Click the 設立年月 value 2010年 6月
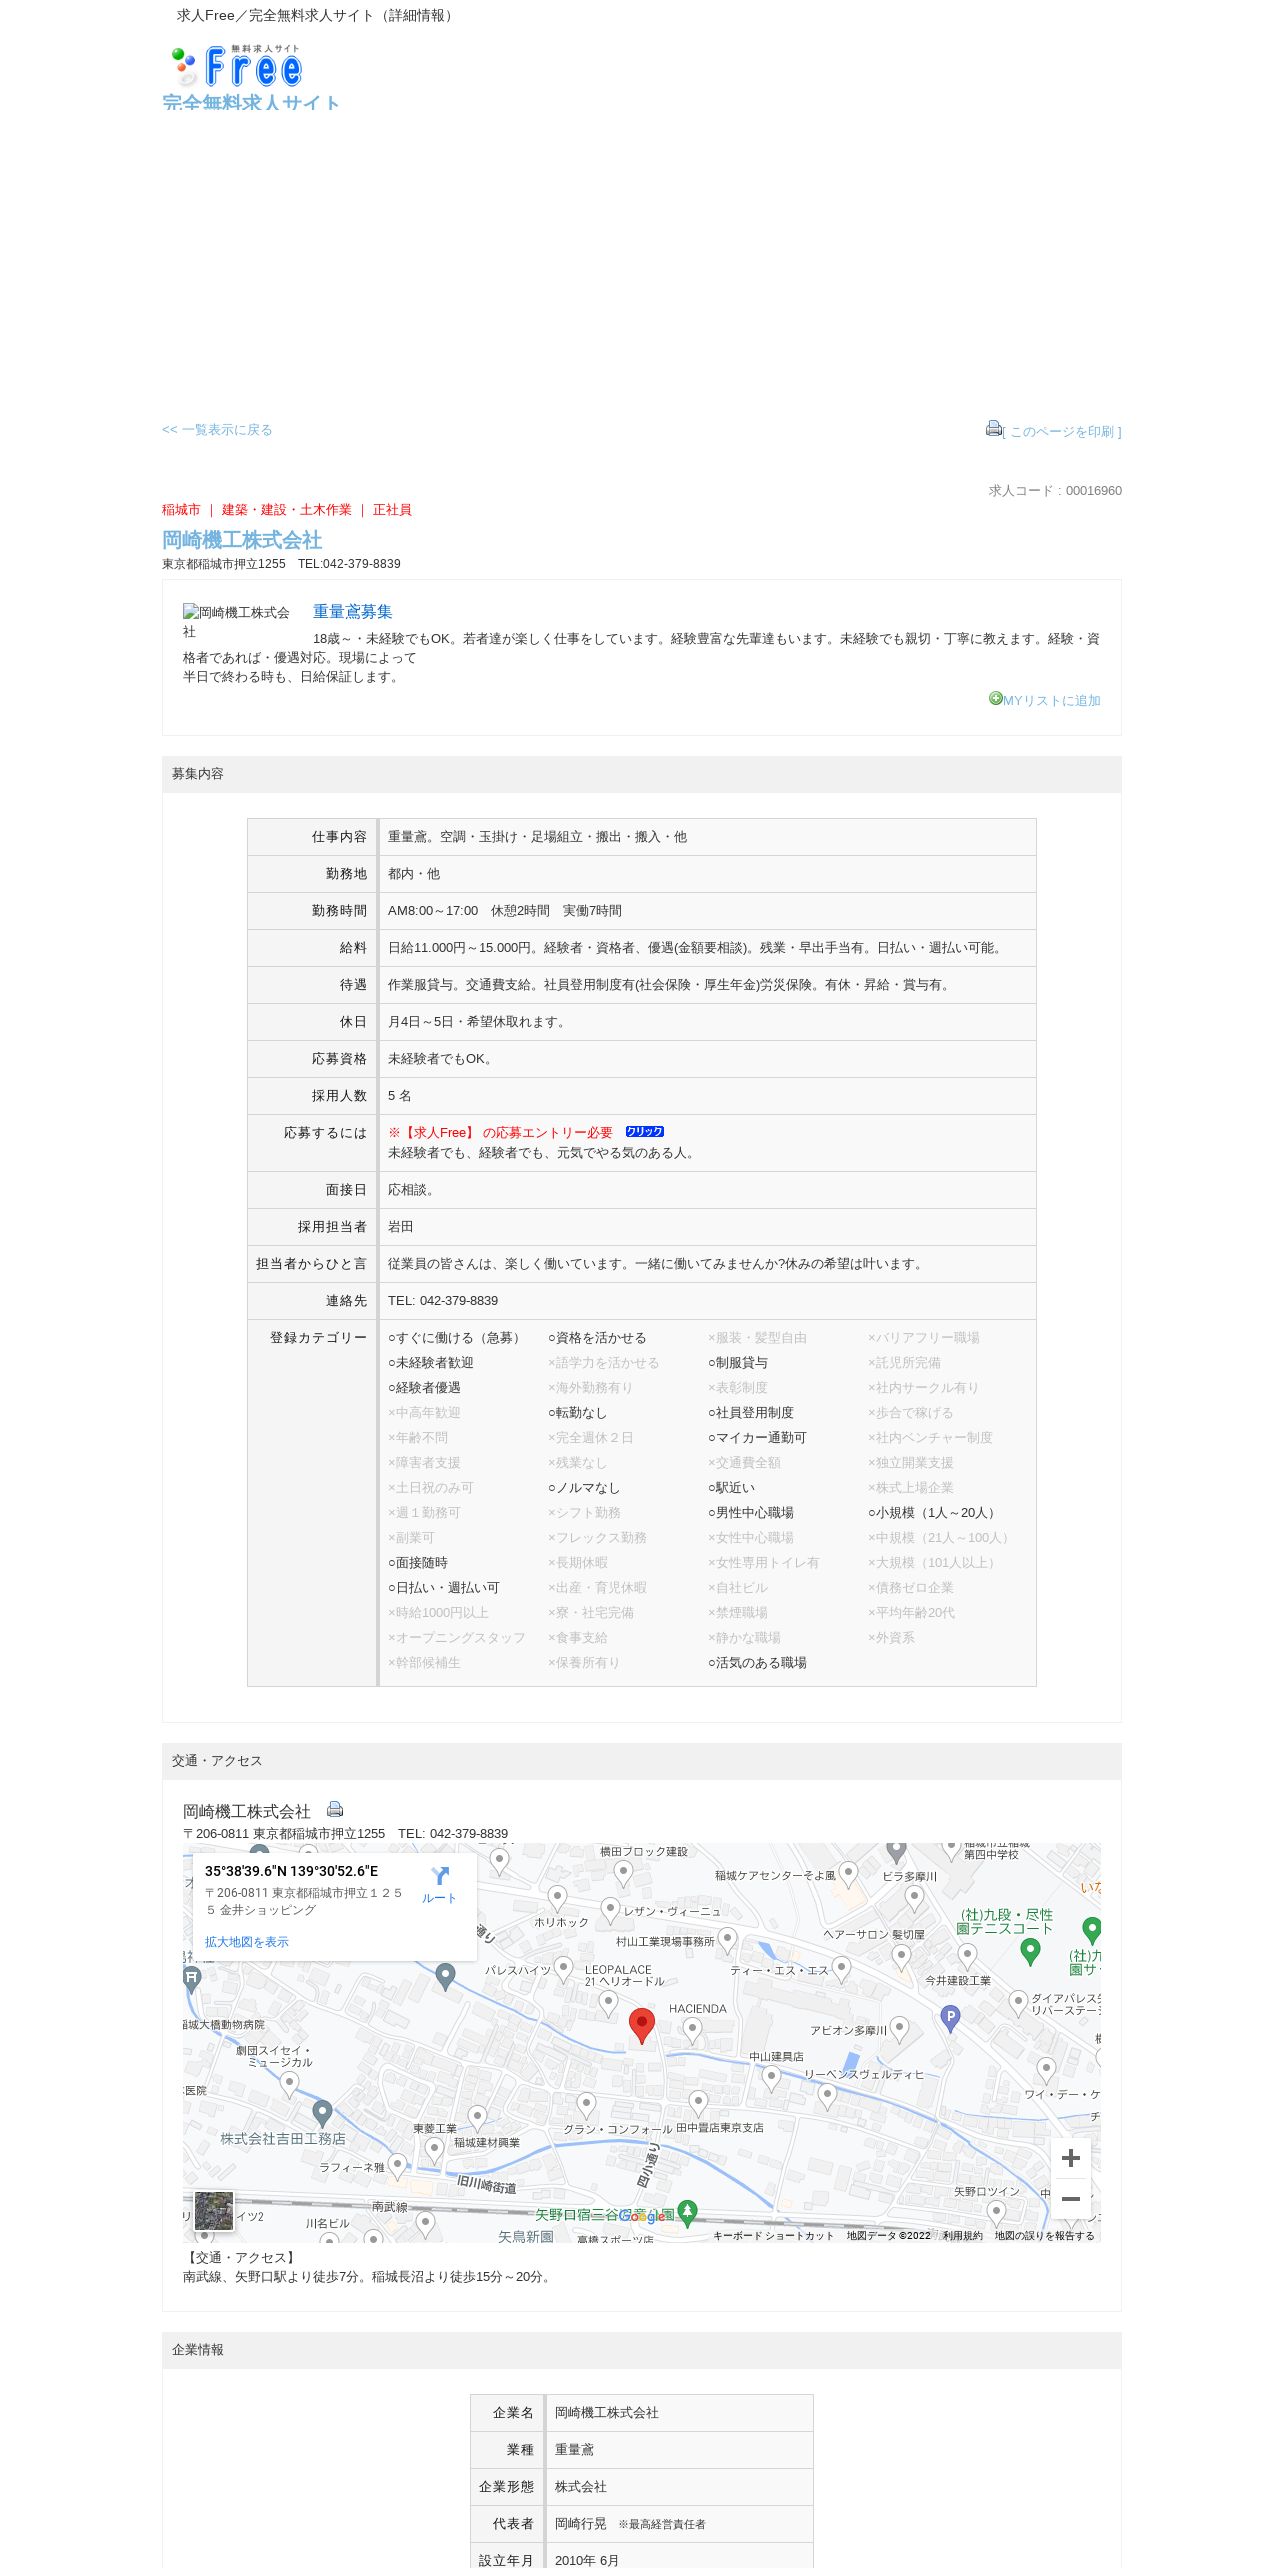This screenshot has height=2568, width=1284. coord(587,2561)
